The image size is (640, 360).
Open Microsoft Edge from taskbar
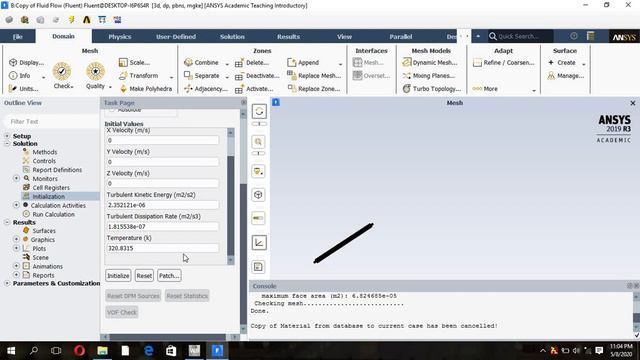149,351
